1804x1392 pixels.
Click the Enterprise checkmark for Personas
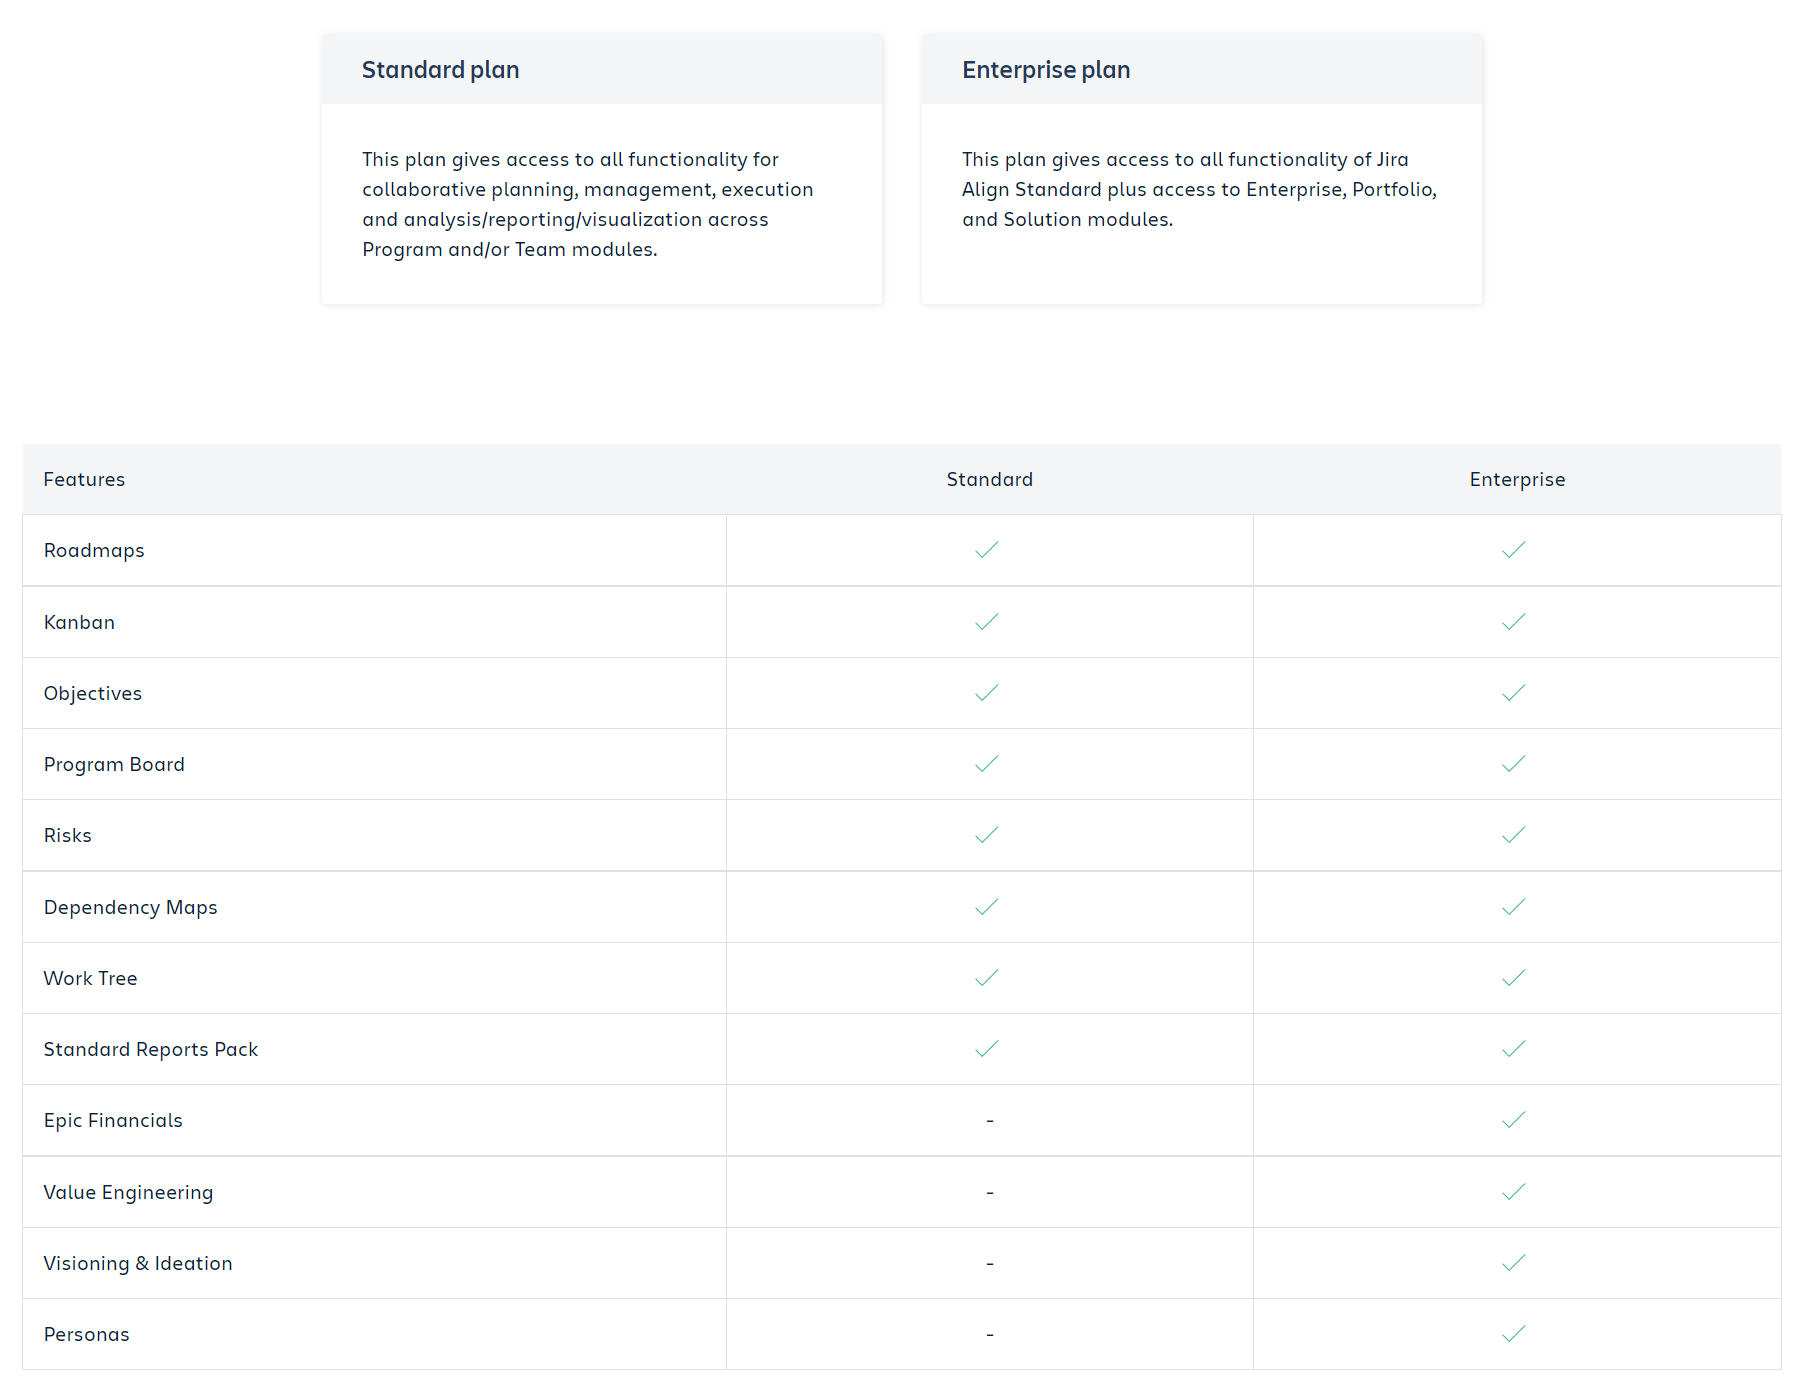[1514, 1334]
